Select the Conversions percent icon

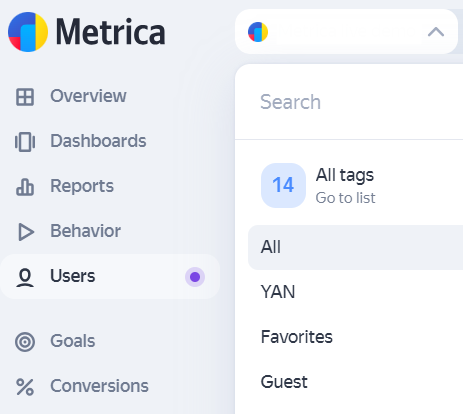point(25,387)
